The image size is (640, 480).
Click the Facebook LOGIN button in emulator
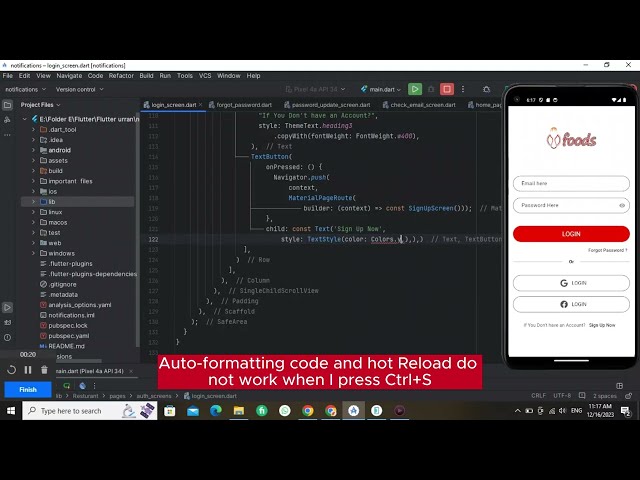(571, 304)
